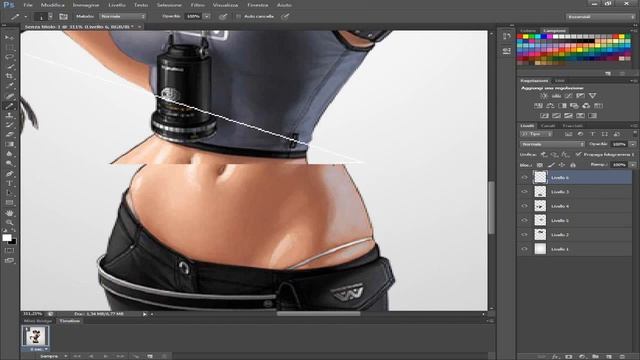The width and height of the screenshot is (640, 360).
Task: Add a Levels adjustment
Action: point(556,96)
